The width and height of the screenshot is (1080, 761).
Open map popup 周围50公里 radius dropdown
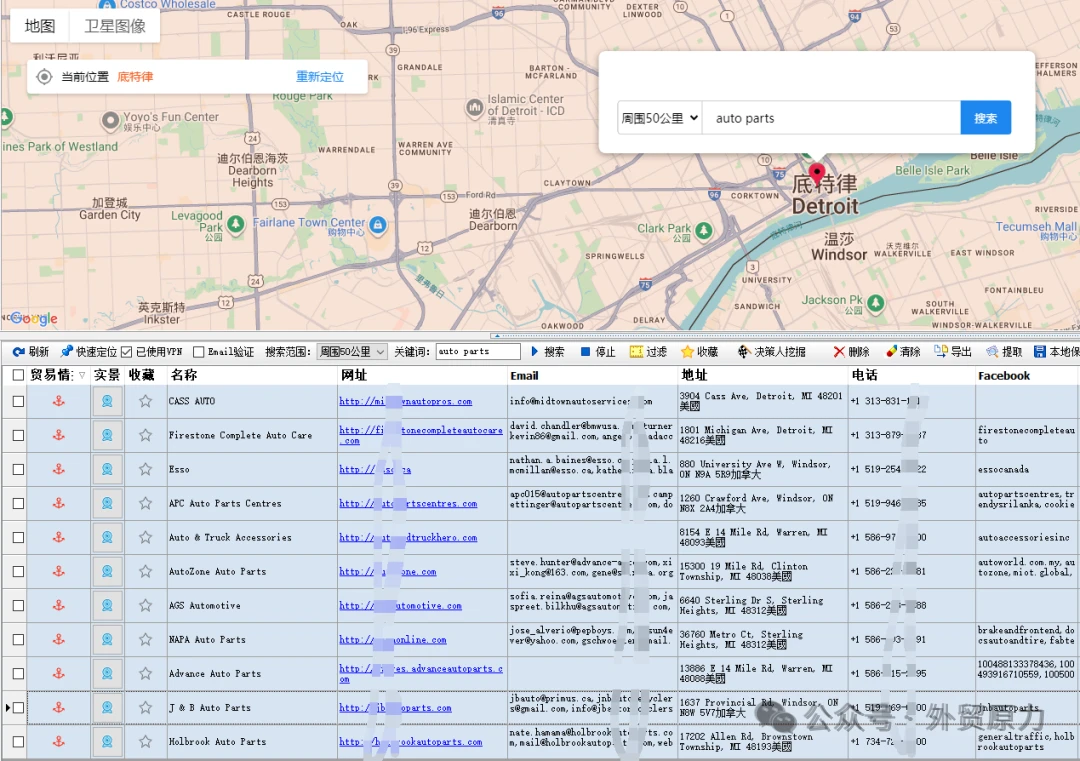(660, 118)
